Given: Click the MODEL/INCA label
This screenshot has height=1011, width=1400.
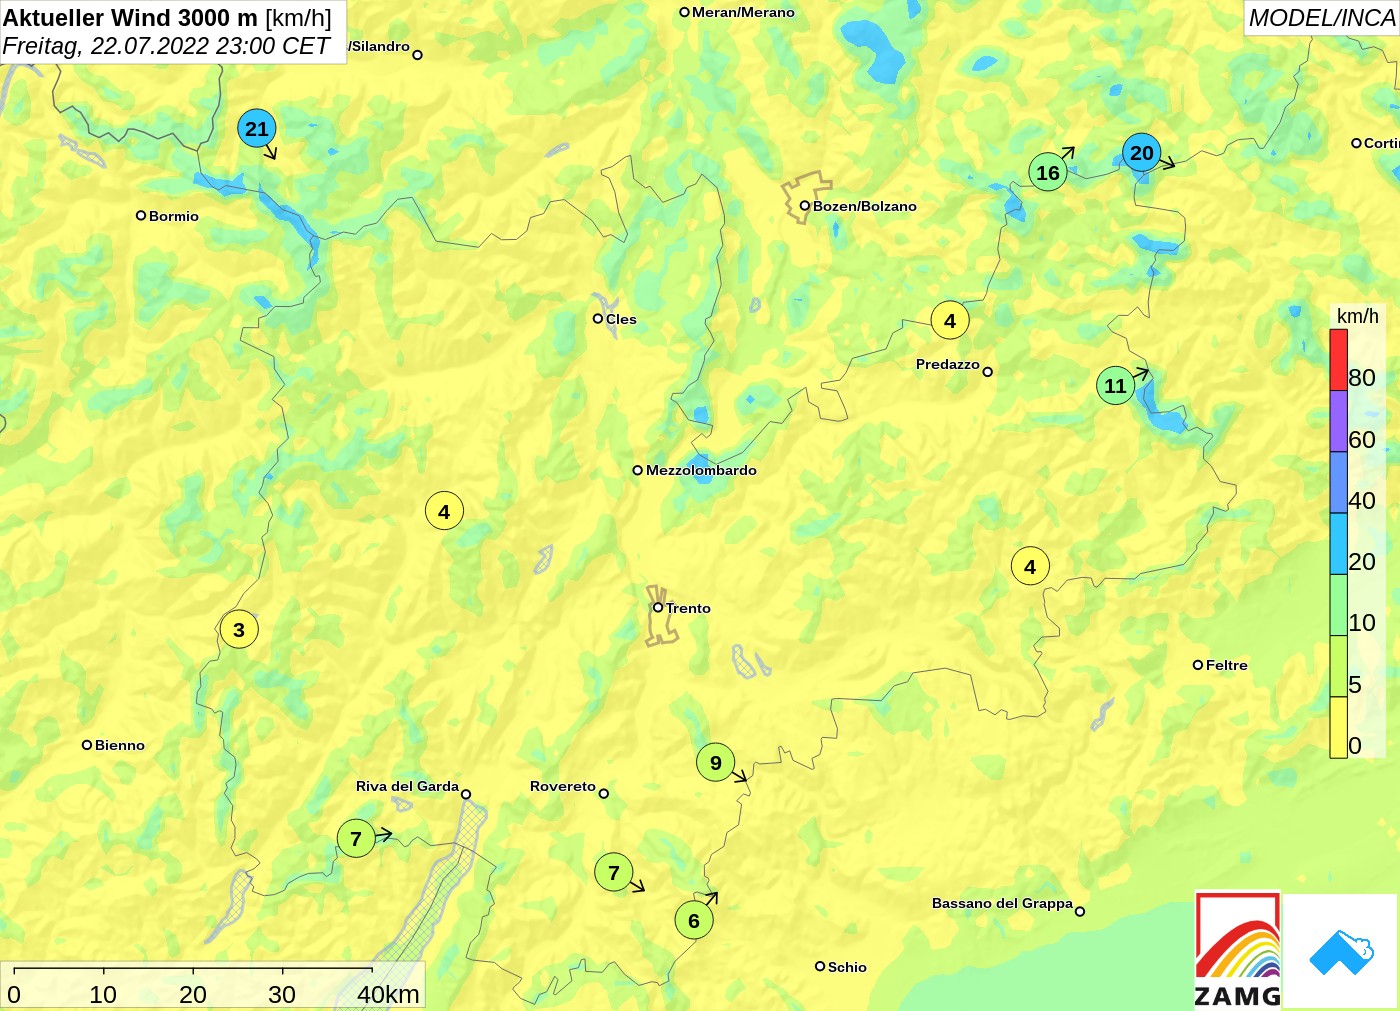Looking at the screenshot, I should (1322, 18).
